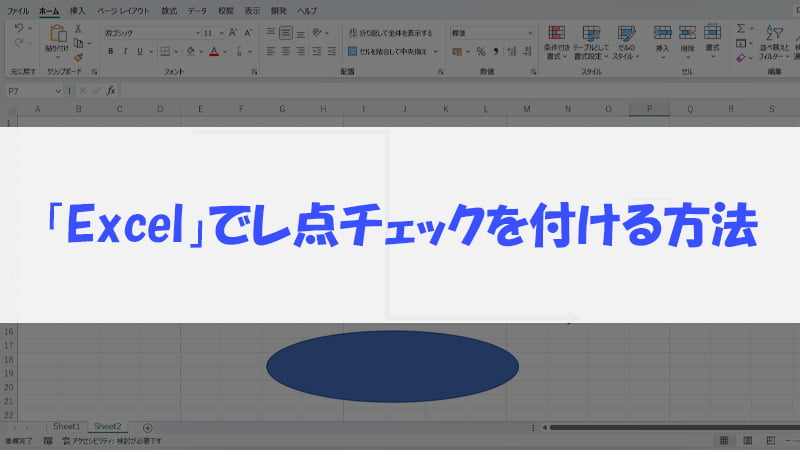Click the Paste (貼り付け) clipboard icon
The width and height of the screenshot is (800, 450).
coord(57,40)
